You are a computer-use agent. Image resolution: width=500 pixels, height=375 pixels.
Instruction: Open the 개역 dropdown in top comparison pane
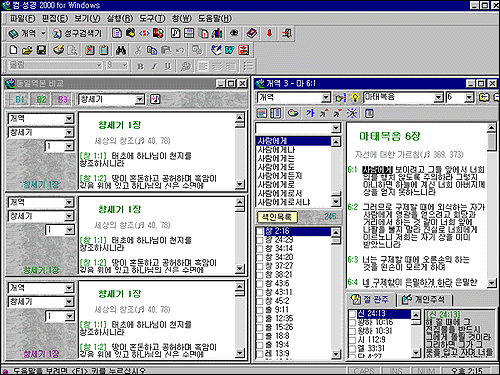[69, 118]
